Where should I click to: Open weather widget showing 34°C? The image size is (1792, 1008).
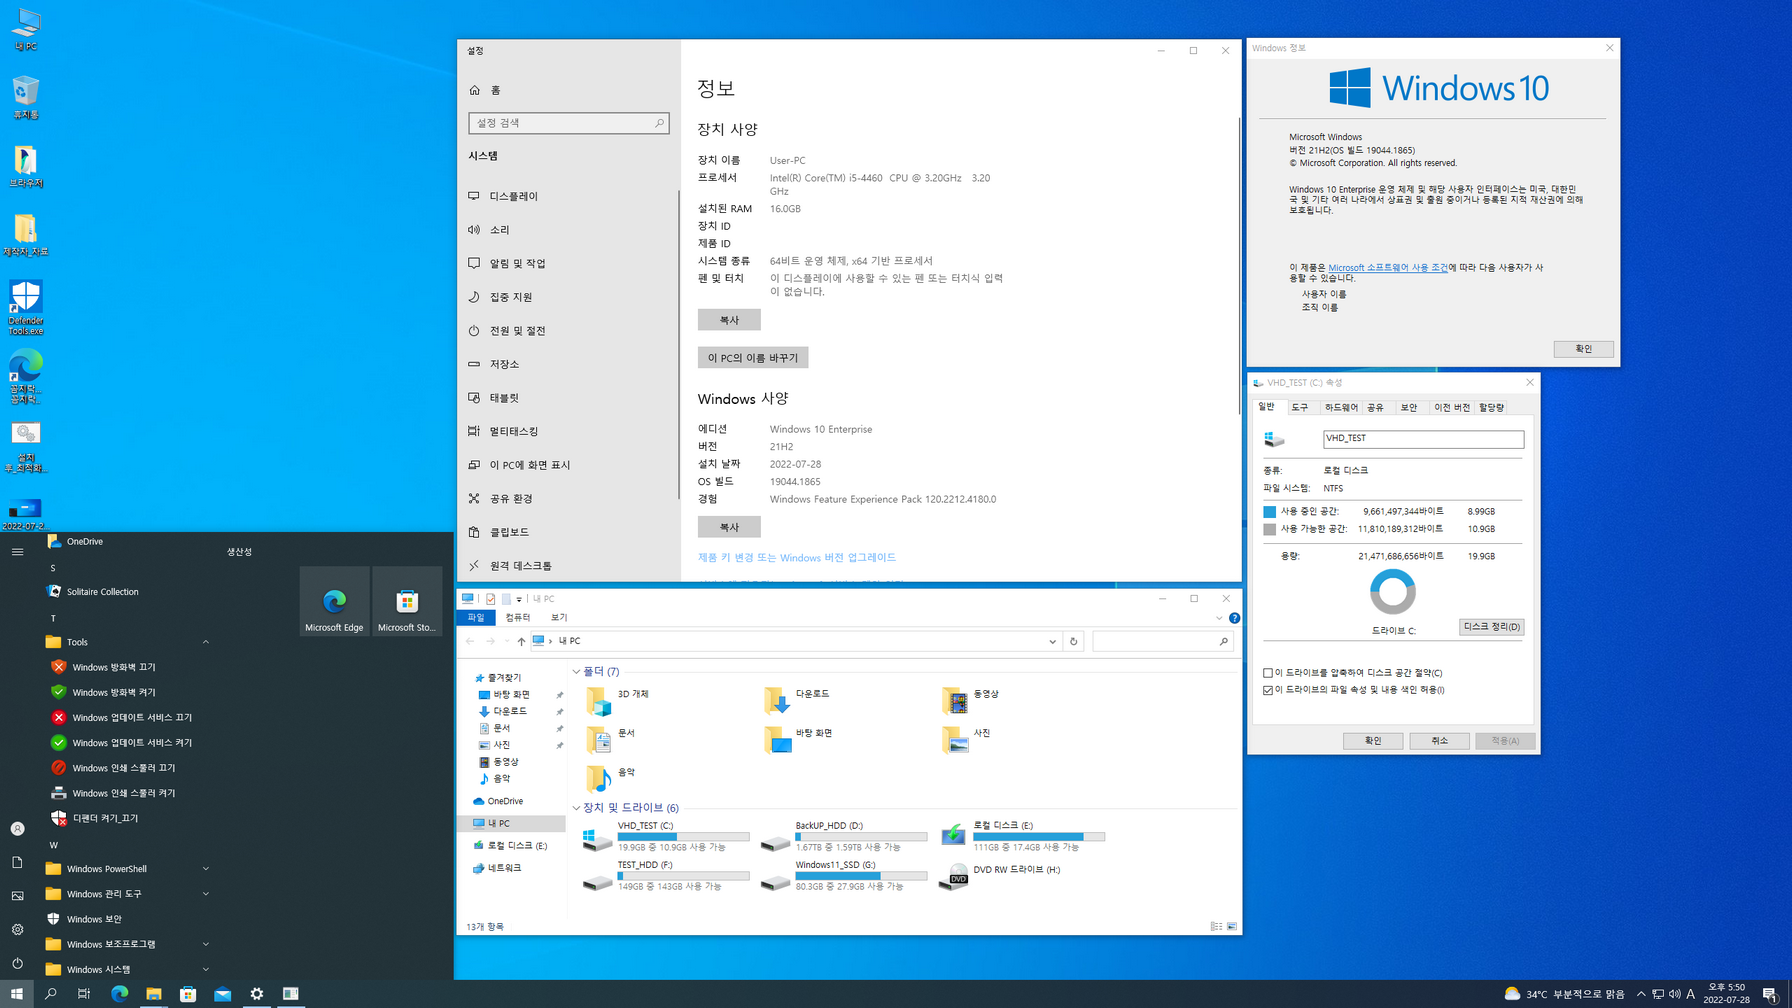coord(1564,994)
